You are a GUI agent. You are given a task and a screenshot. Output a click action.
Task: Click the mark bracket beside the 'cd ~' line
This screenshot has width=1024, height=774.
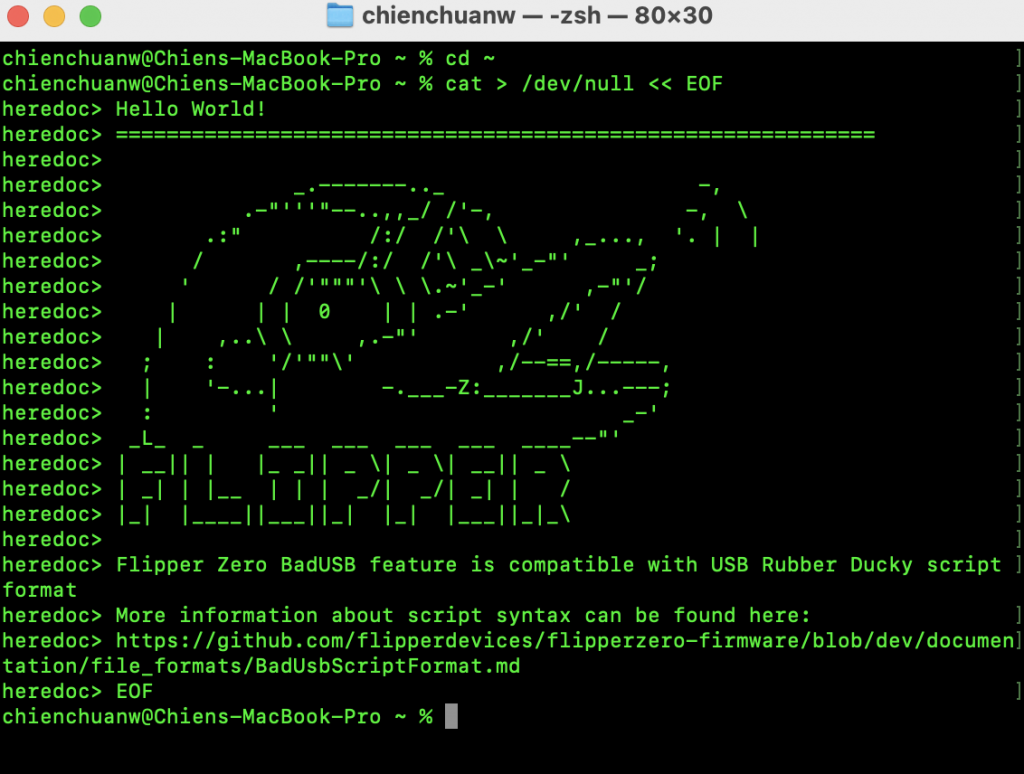[1017, 59]
